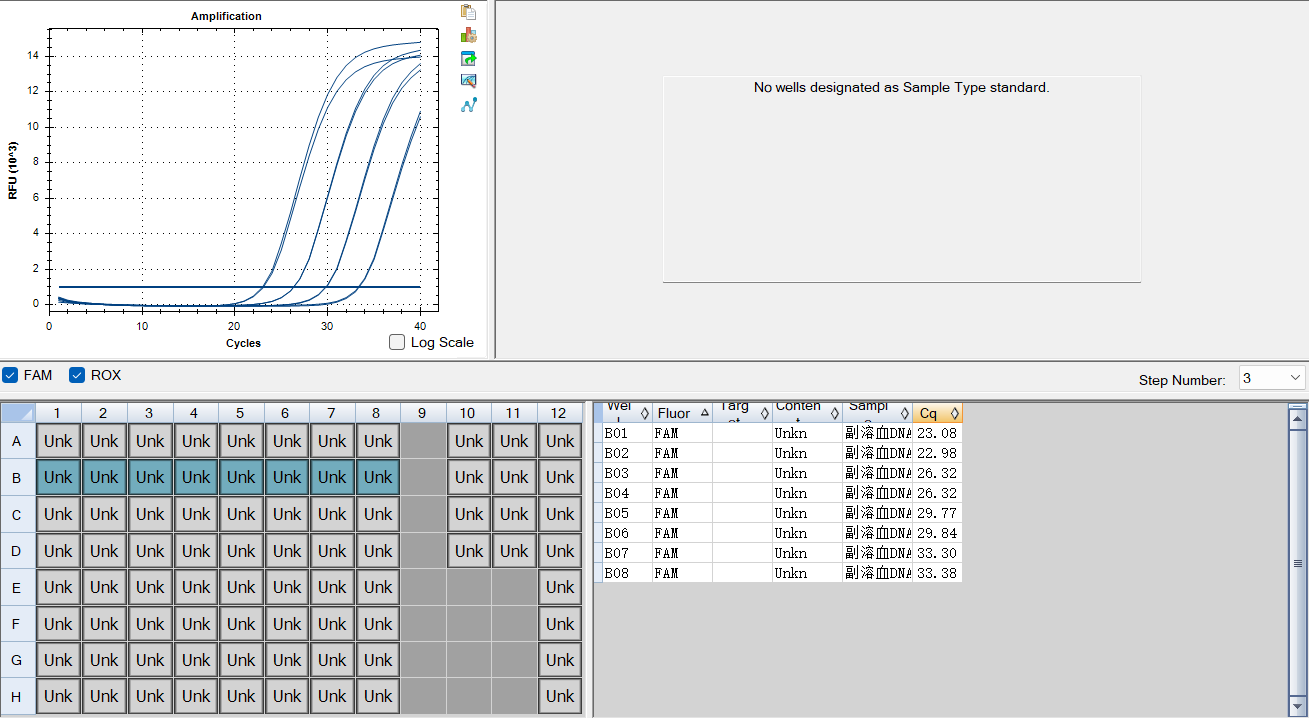Click the Cq value 29.77
Screen dimensions: 1309x718
pos(937,513)
